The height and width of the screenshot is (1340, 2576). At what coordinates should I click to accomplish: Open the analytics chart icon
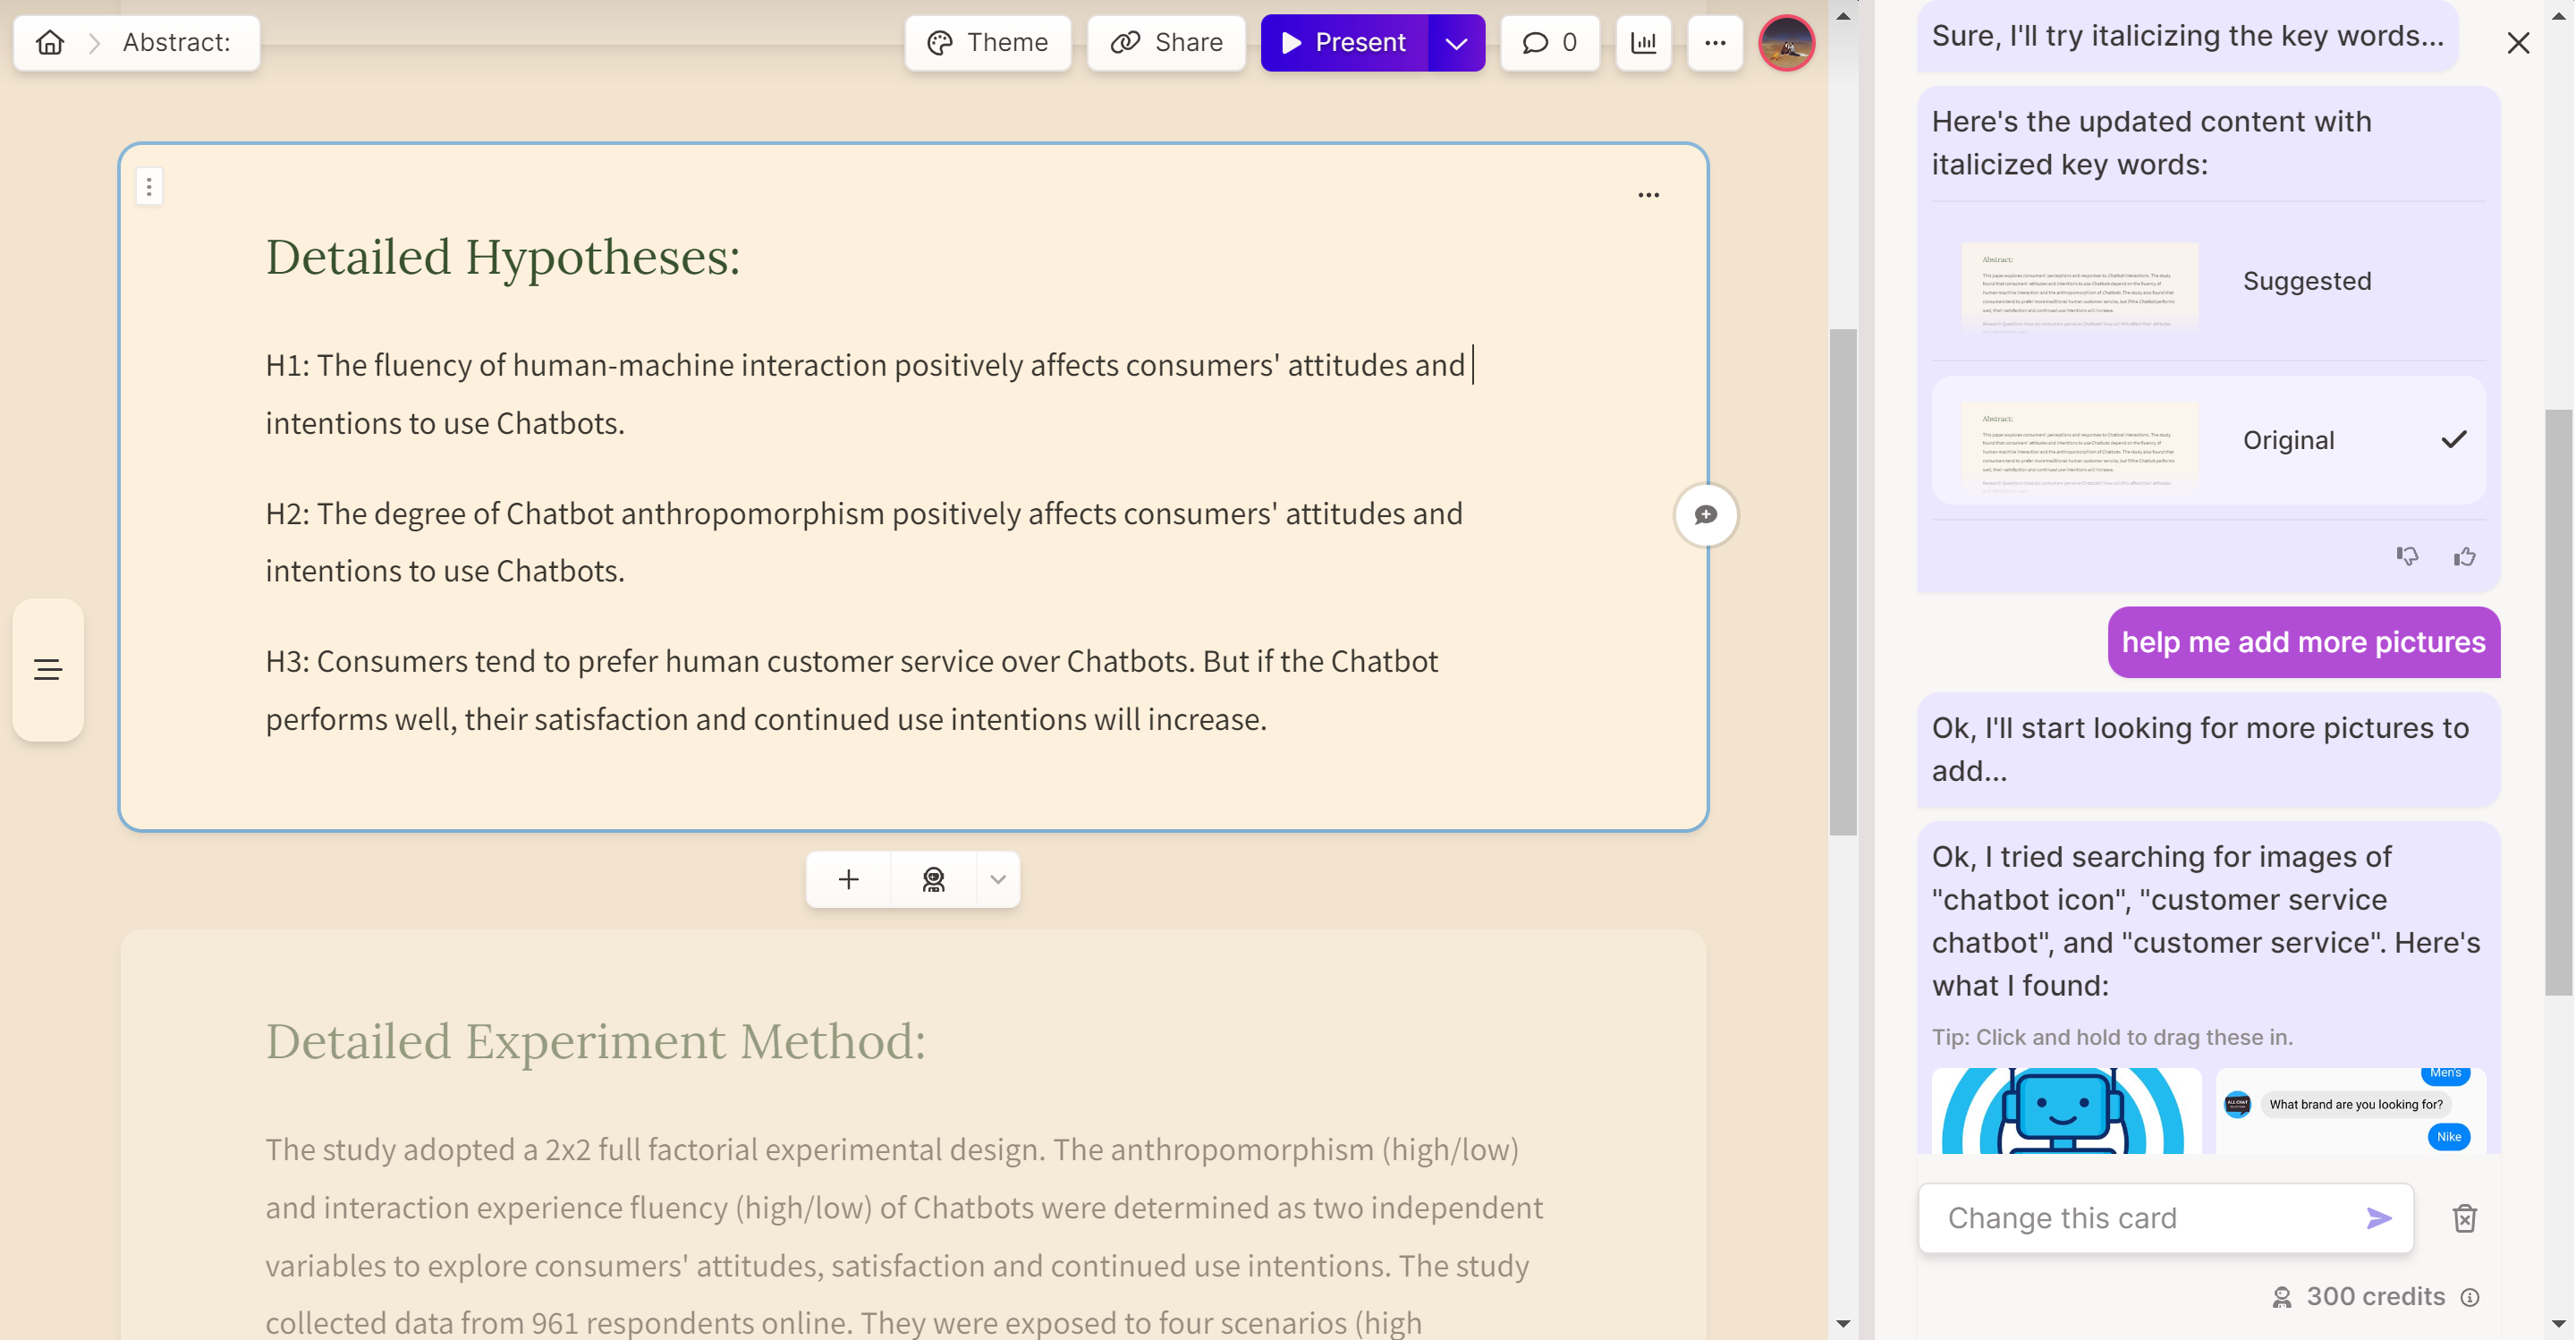1643,43
